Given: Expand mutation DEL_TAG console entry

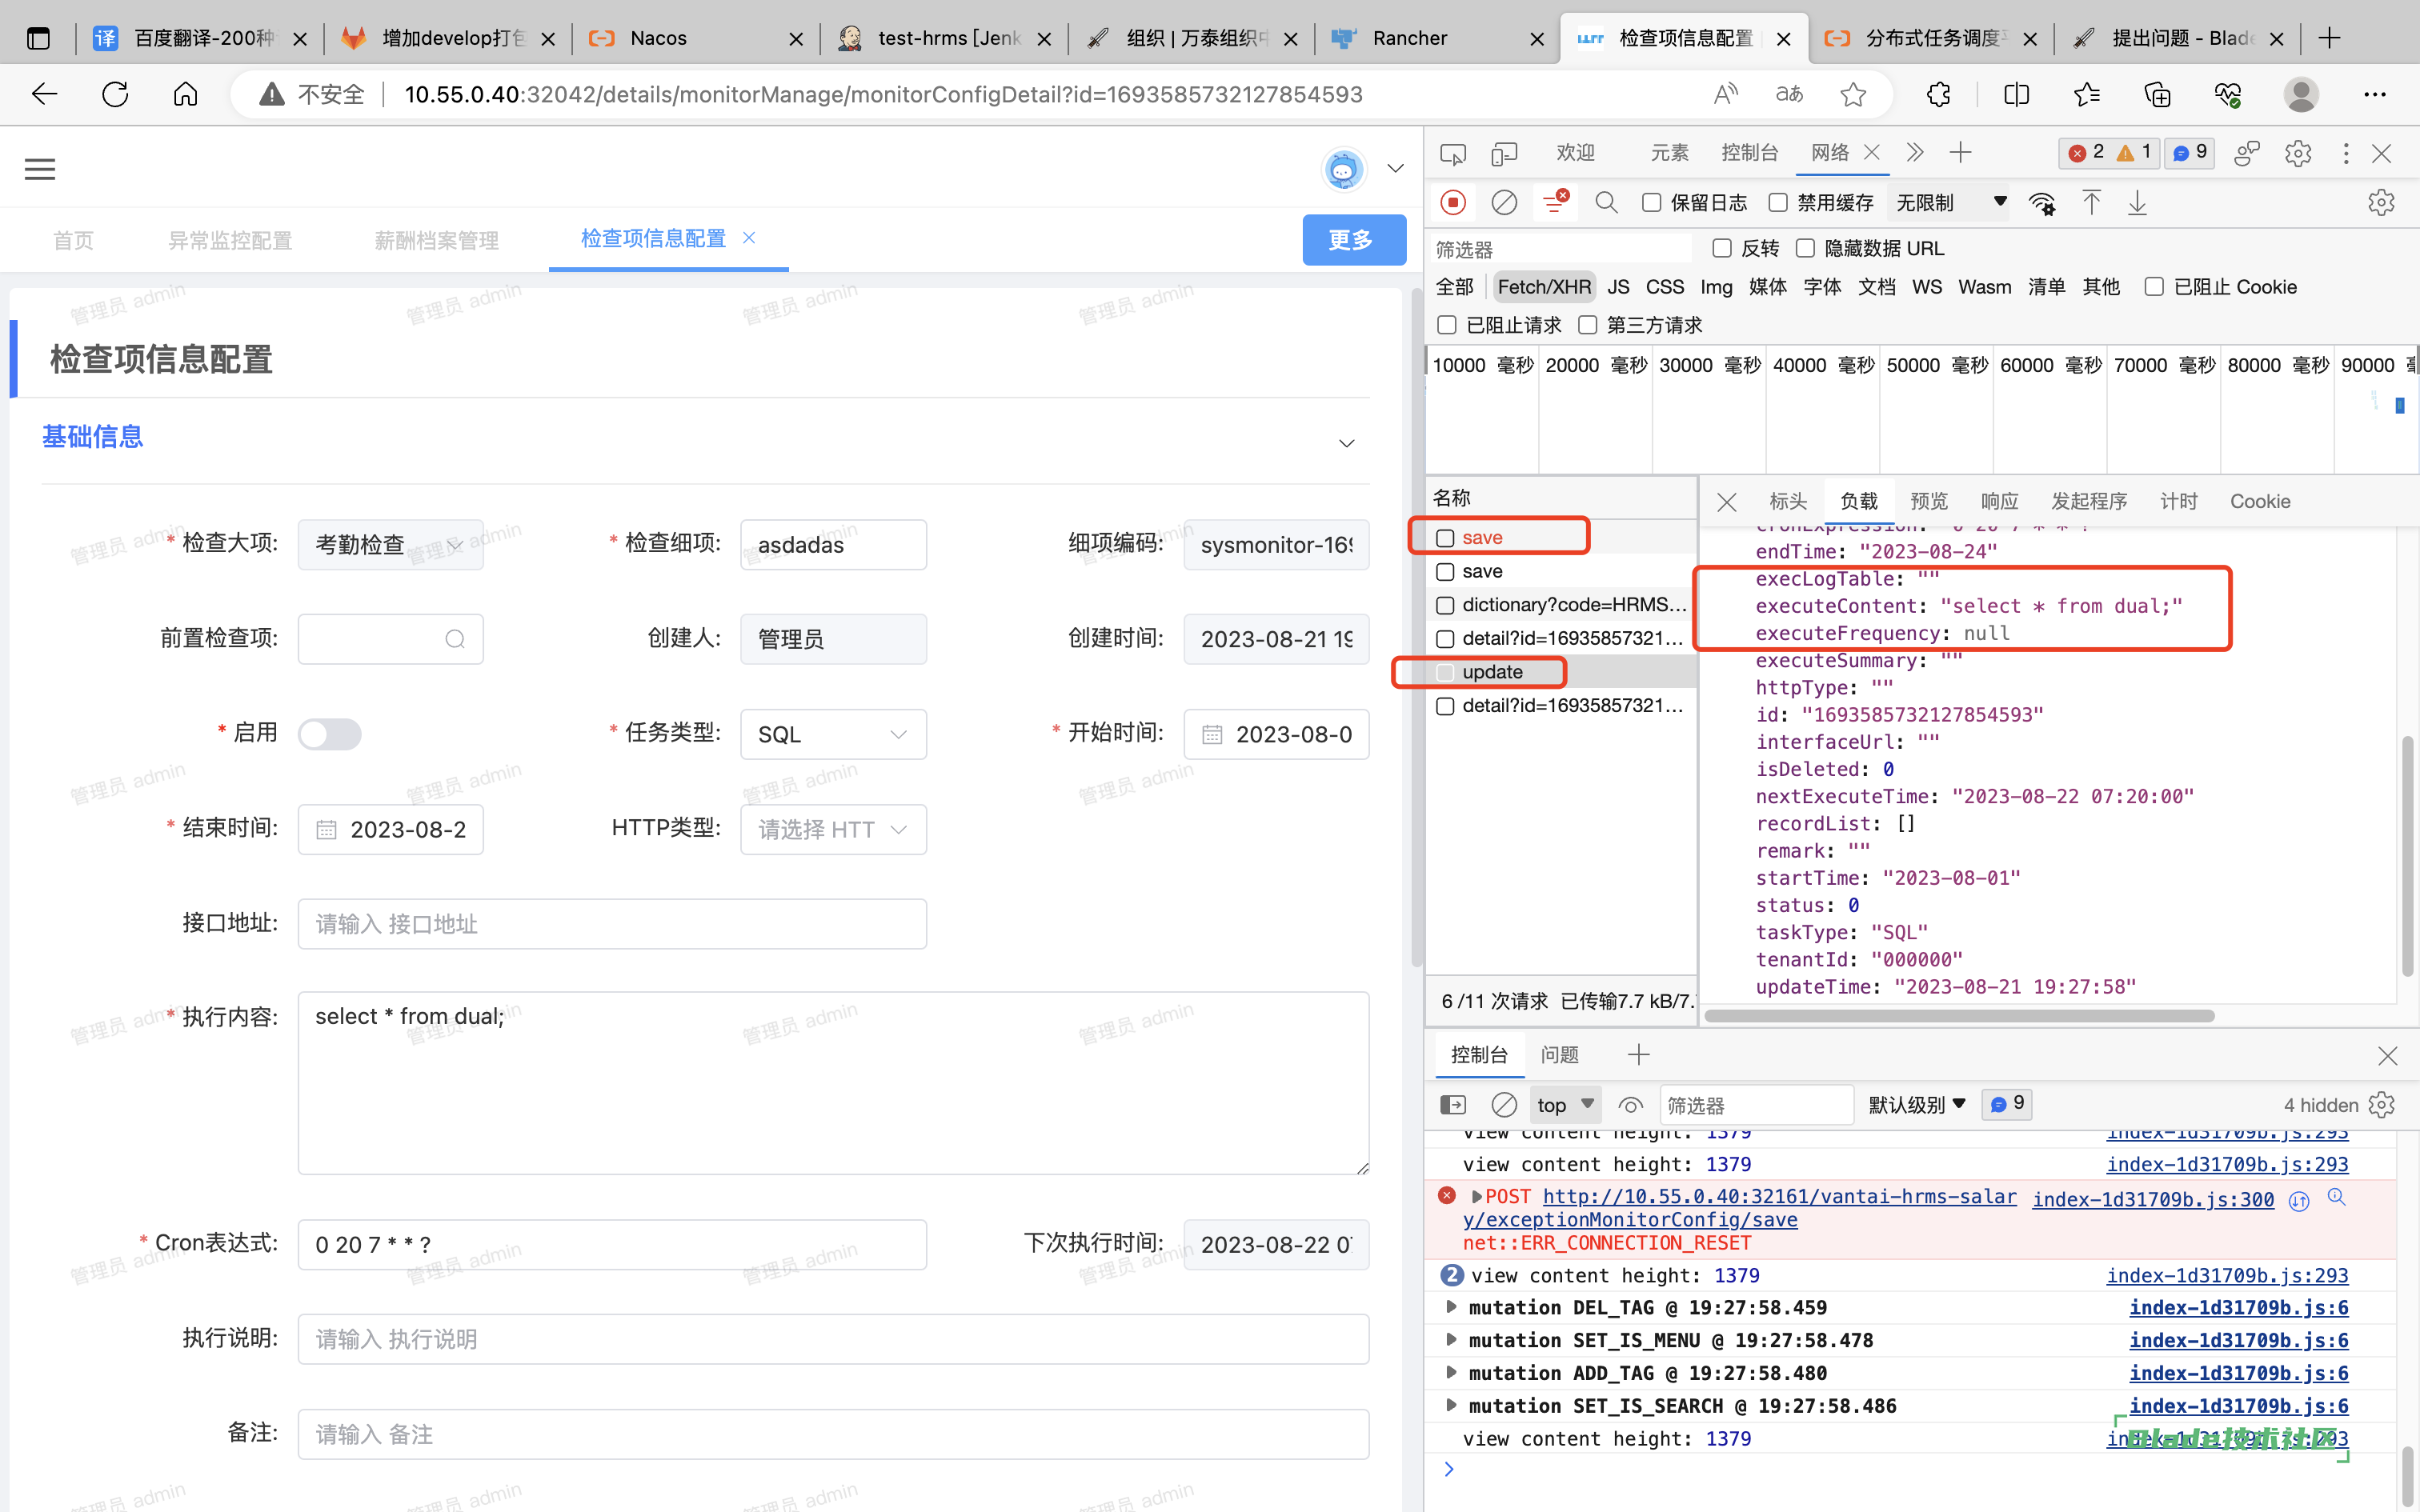Looking at the screenshot, I should pyautogui.click(x=1451, y=1307).
